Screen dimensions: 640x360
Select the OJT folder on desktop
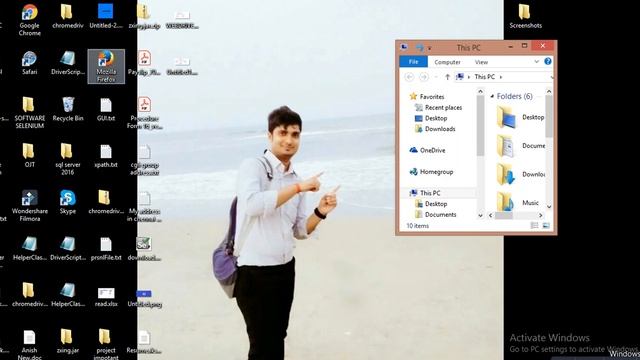29,156
